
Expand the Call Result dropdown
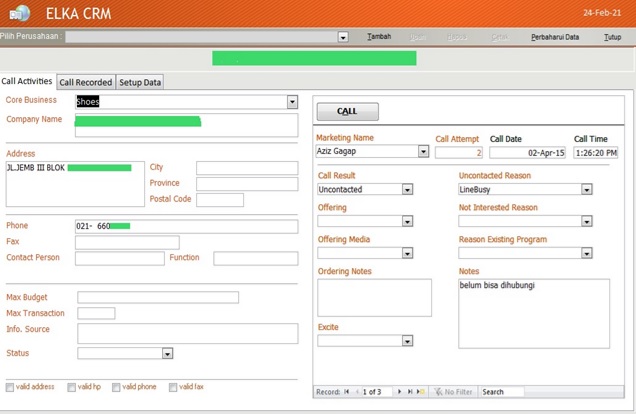pyautogui.click(x=407, y=189)
